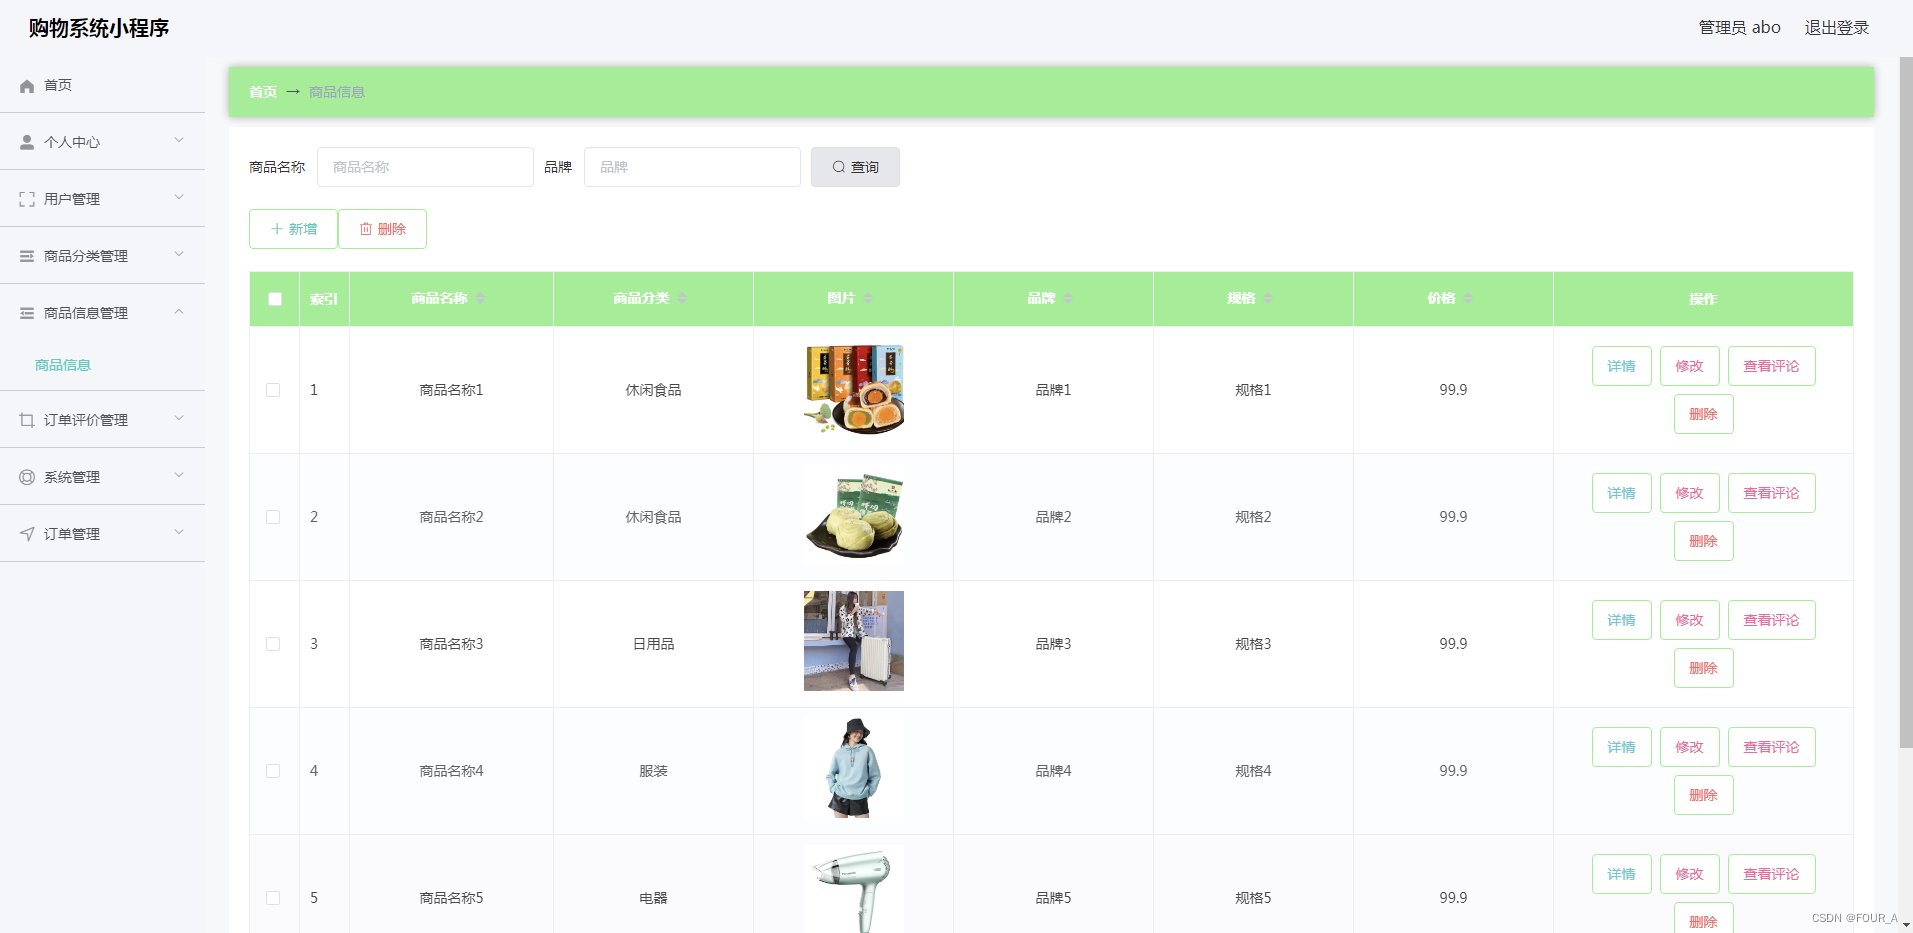Viewport: 1913px width, 933px height.
Task: Click the toolbar 删除 button with trash icon
Action: [x=382, y=229]
